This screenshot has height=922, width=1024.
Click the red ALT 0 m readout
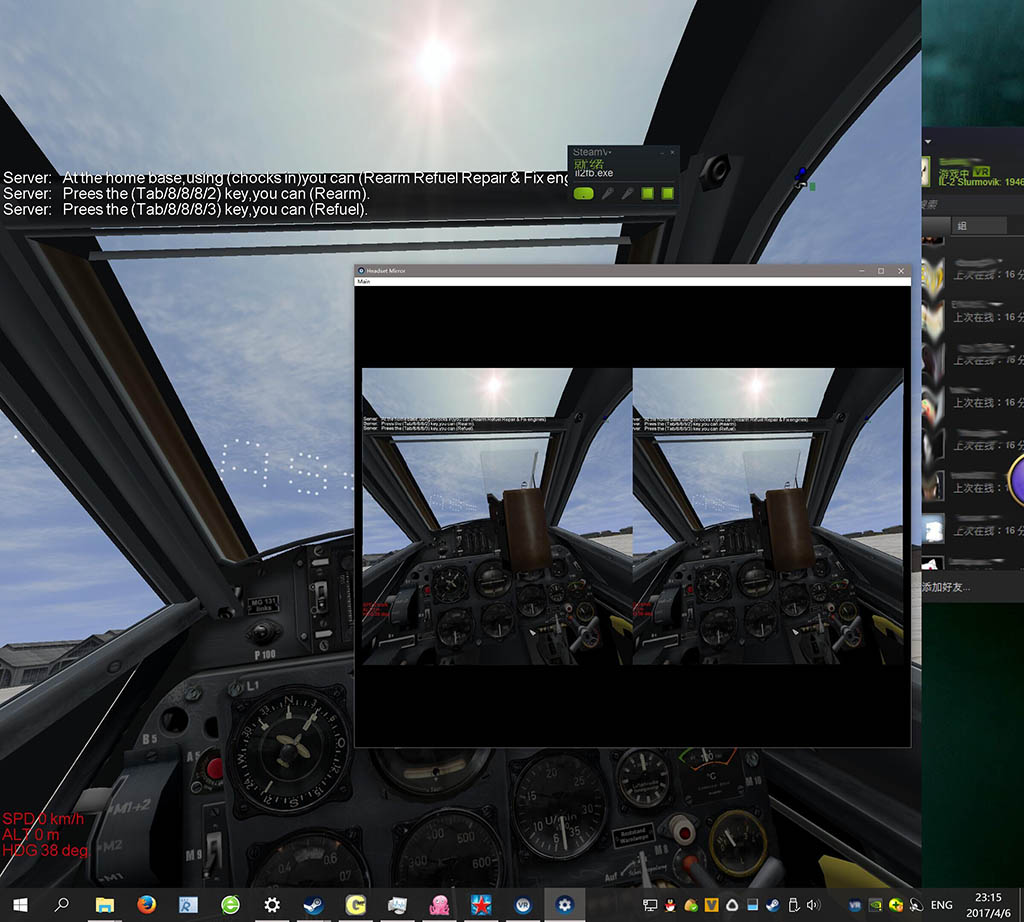[x=31, y=835]
